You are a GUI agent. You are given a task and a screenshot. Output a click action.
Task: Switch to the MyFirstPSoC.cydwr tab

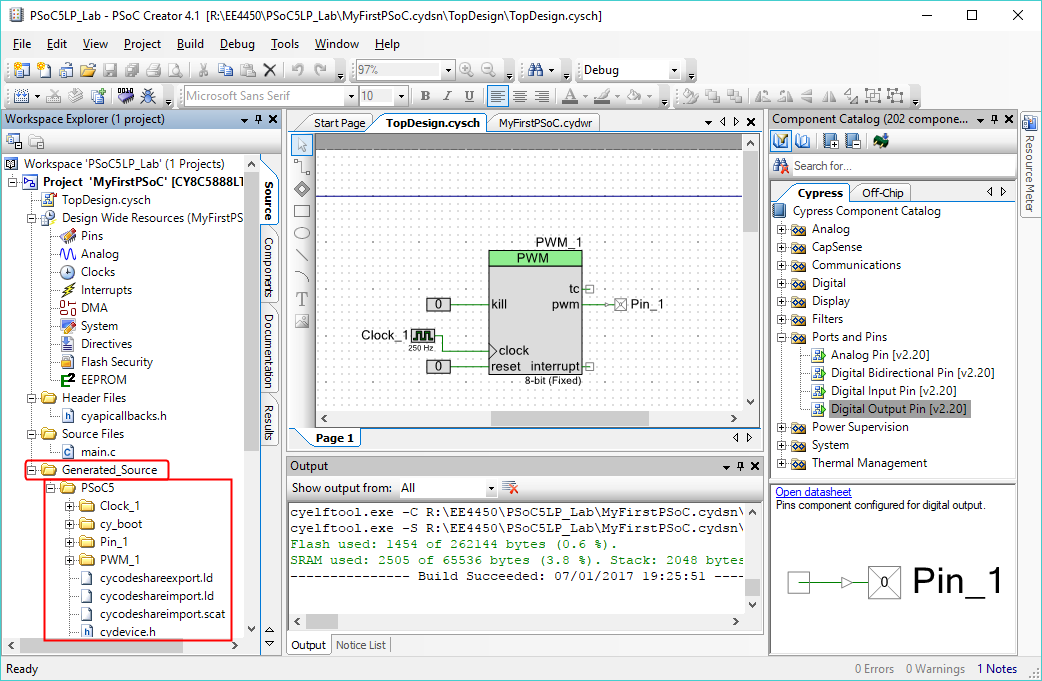(x=545, y=123)
